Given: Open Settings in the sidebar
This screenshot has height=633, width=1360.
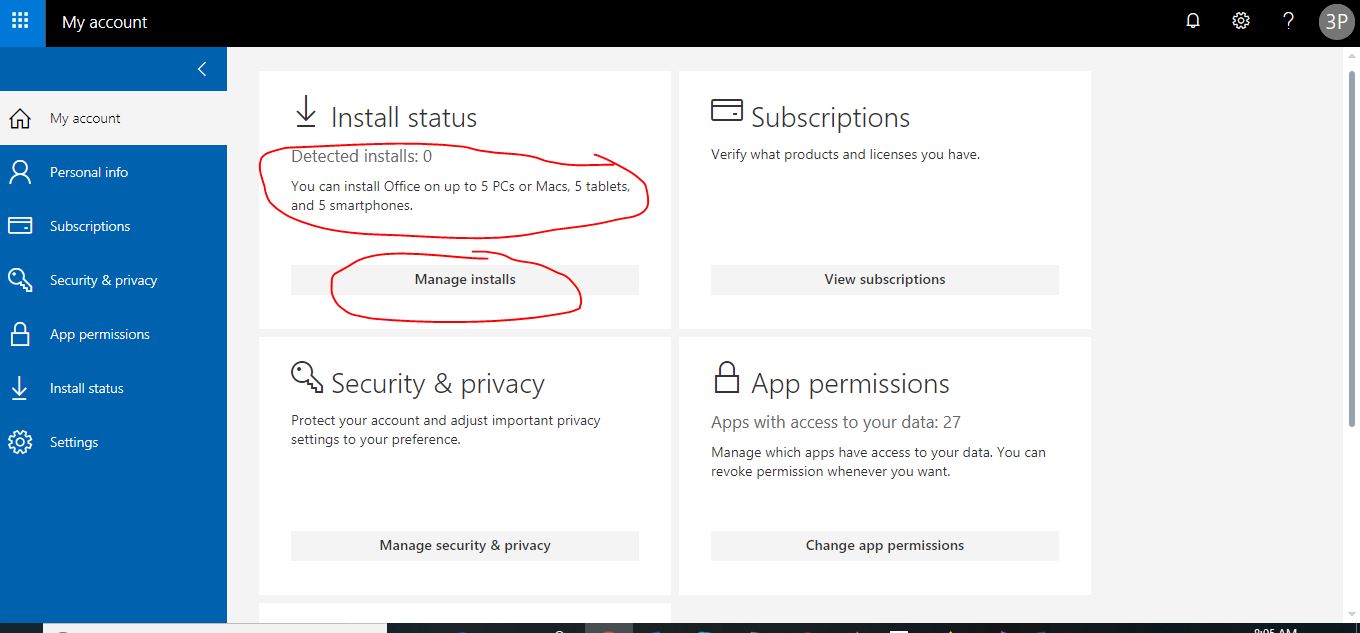Looking at the screenshot, I should point(113,442).
